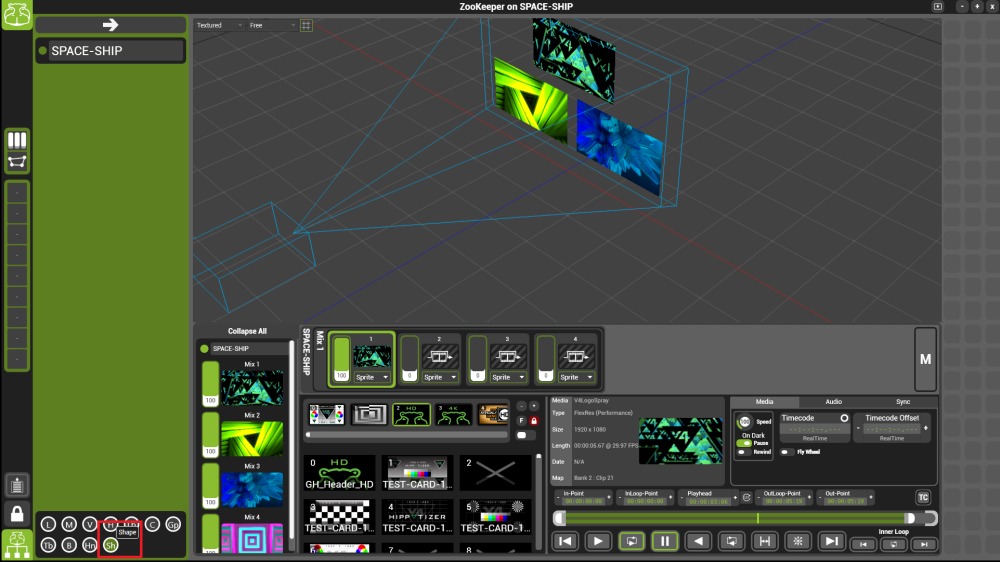Screen dimensions: 1000x562
Task: Select the SPACE-SHIP system entry
Action: 110,51
